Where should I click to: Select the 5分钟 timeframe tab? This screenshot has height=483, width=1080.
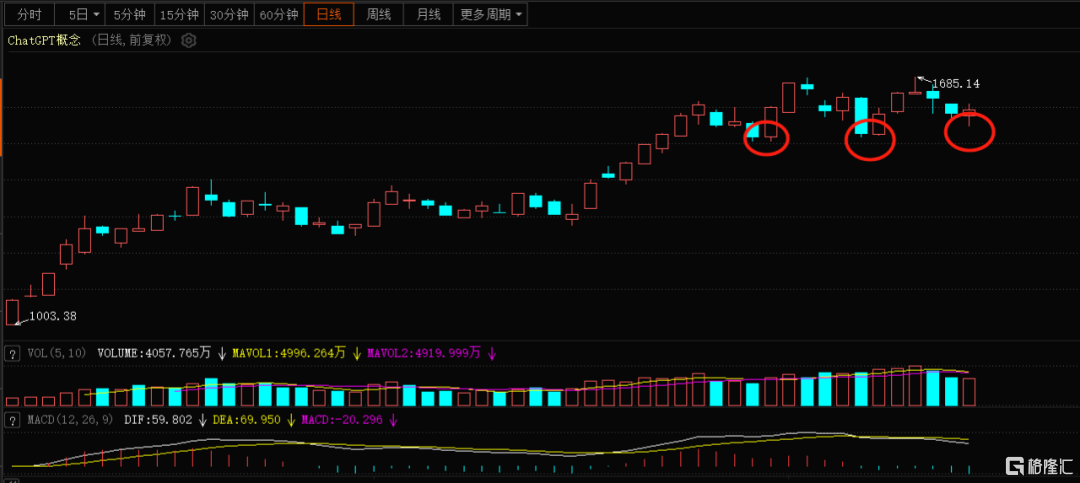[x=130, y=14]
